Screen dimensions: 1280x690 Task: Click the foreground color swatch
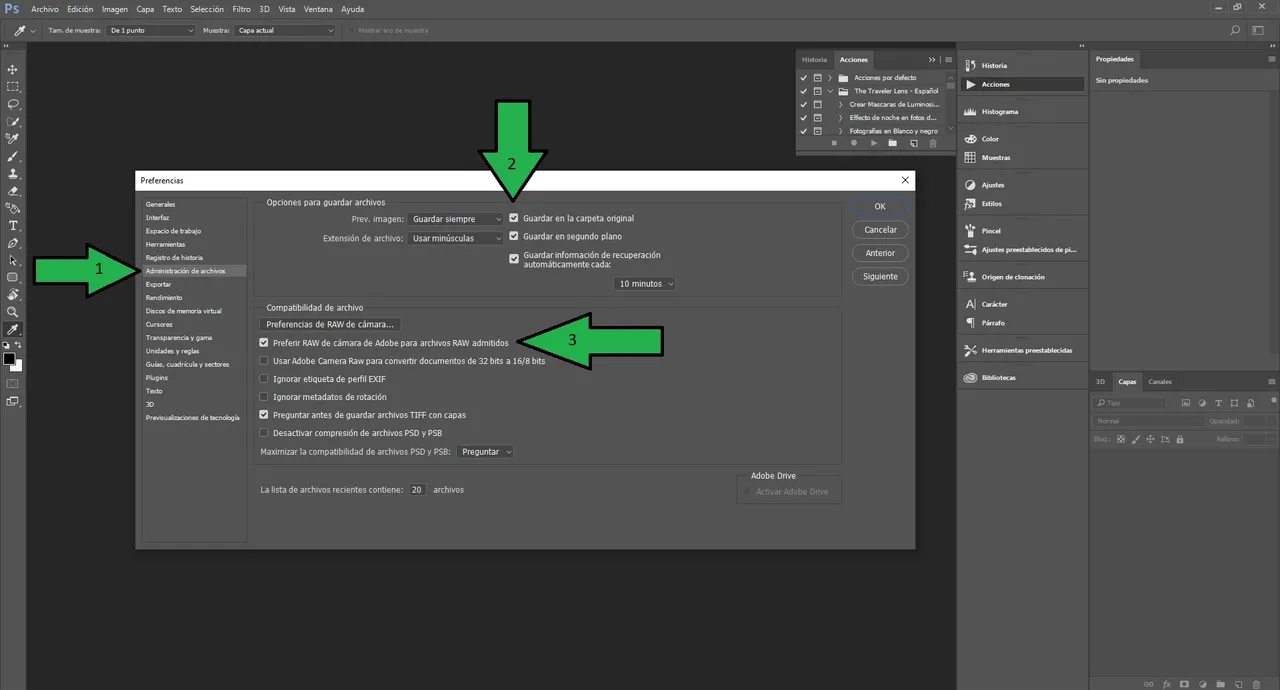pyautogui.click(x=9, y=359)
